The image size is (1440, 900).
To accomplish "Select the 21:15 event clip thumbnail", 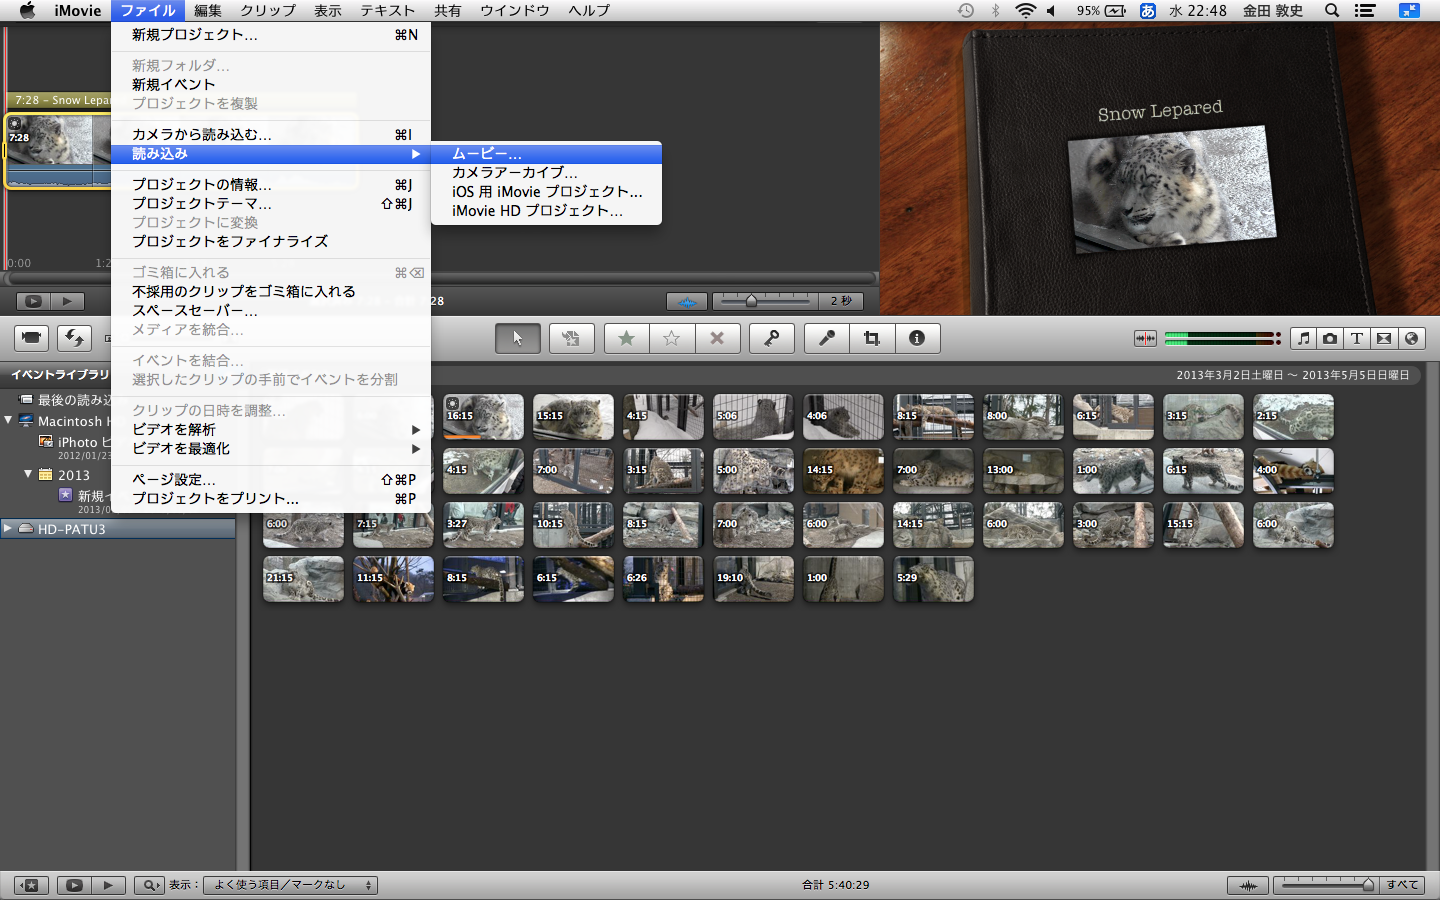I will point(303,579).
